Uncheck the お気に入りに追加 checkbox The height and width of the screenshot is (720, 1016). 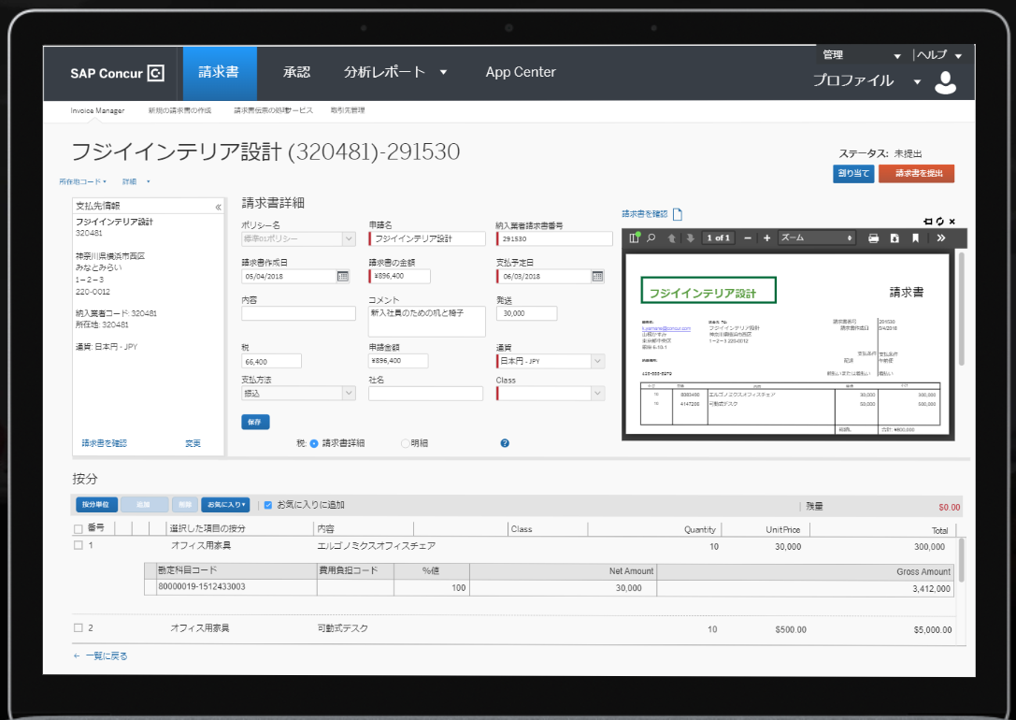268,505
